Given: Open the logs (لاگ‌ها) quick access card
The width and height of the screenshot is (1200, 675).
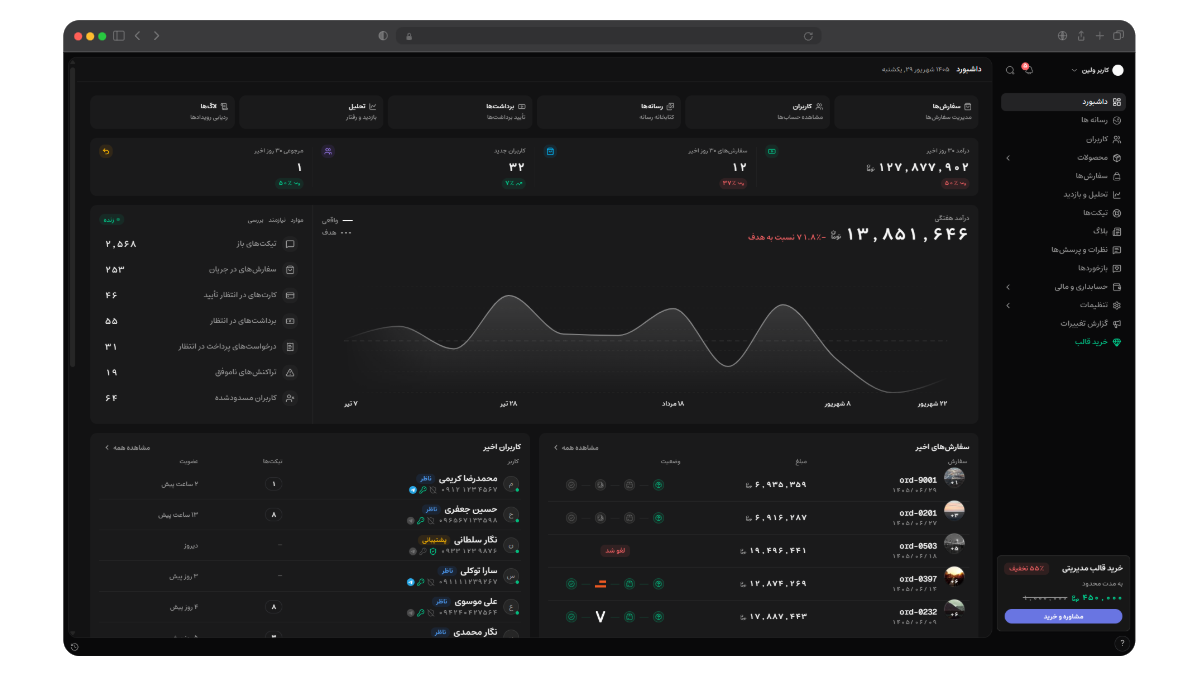Looking at the screenshot, I should coord(162,112).
